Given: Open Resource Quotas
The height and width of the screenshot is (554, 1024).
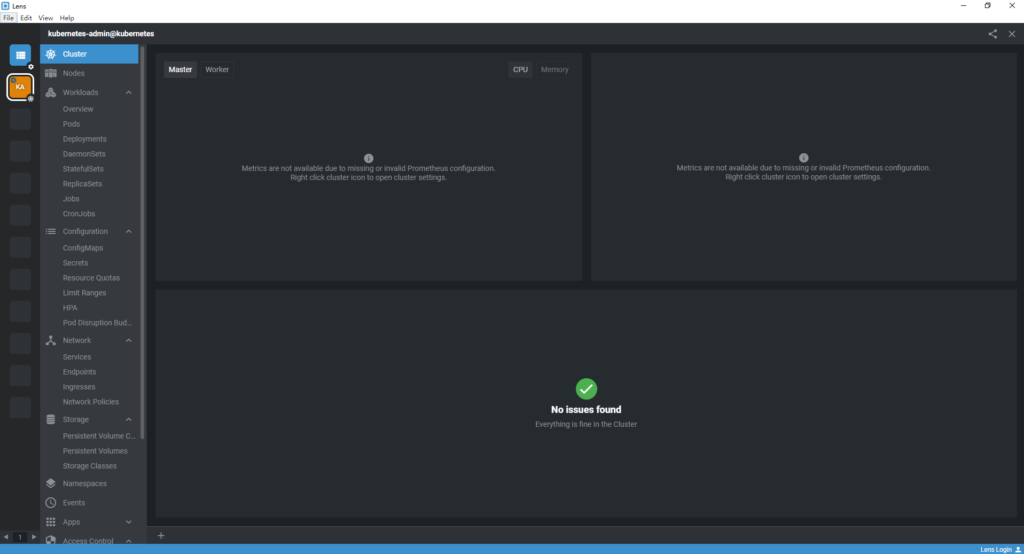Looking at the screenshot, I should tap(91, 278).
